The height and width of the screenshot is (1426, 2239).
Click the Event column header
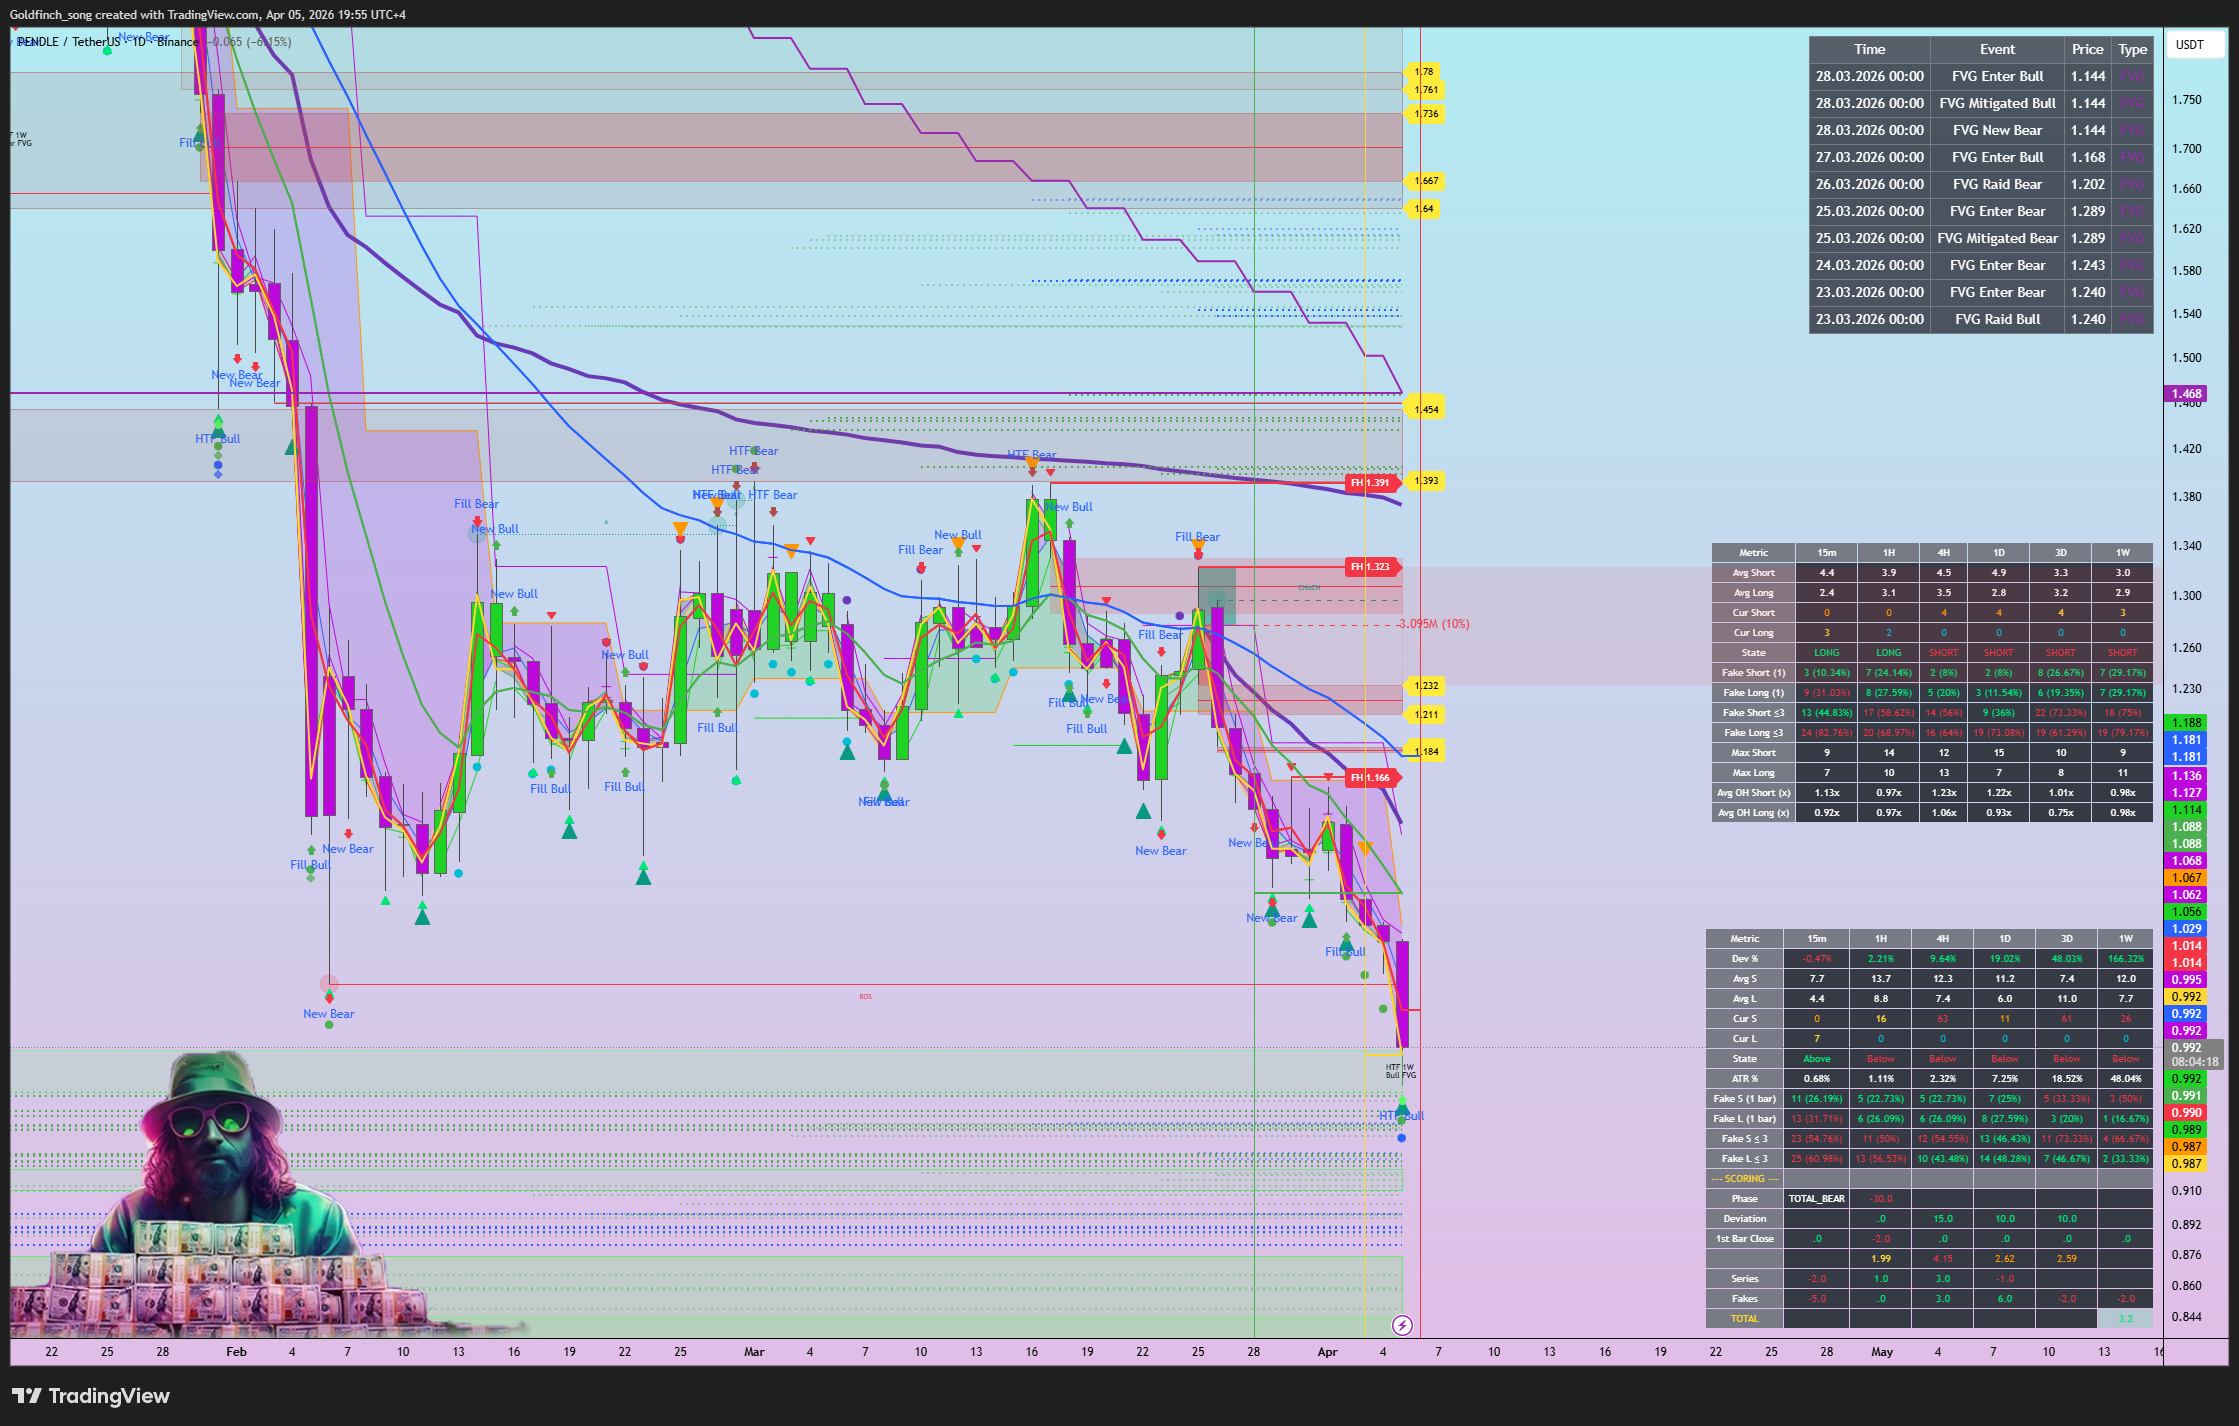pyautogui.click(x=1997, y=49)
